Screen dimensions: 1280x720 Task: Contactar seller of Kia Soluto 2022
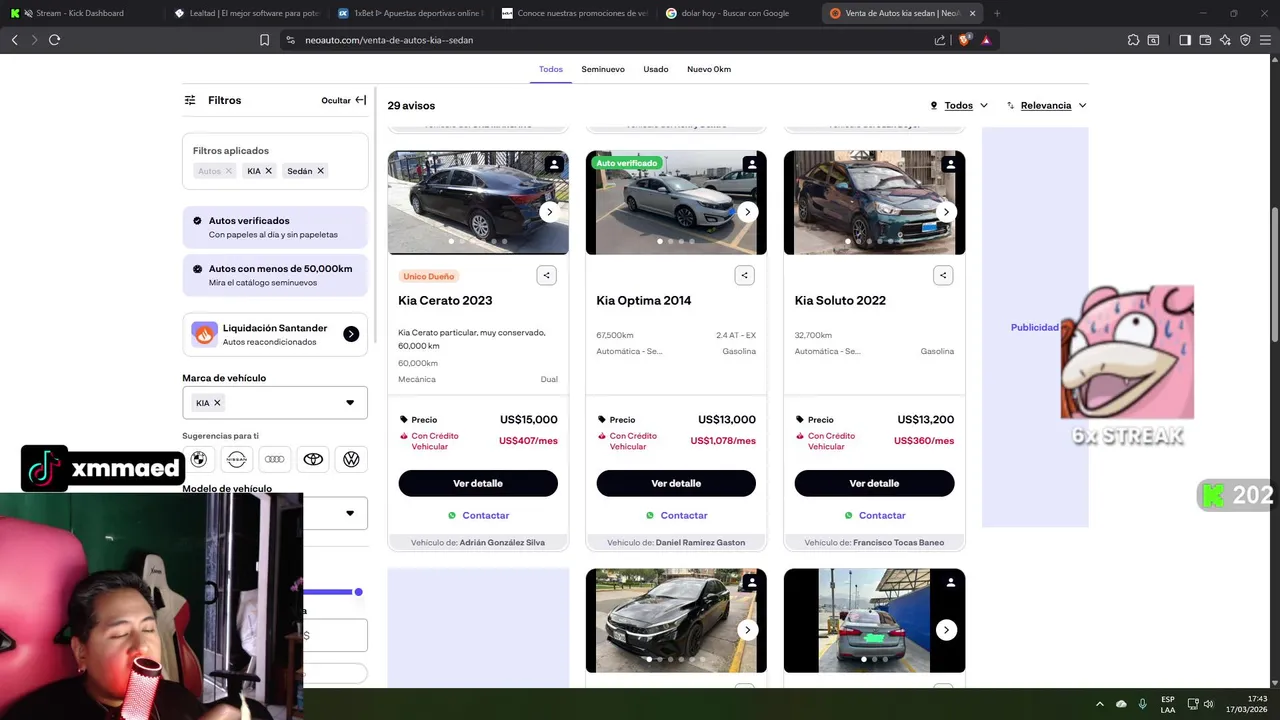coord(875,515)
